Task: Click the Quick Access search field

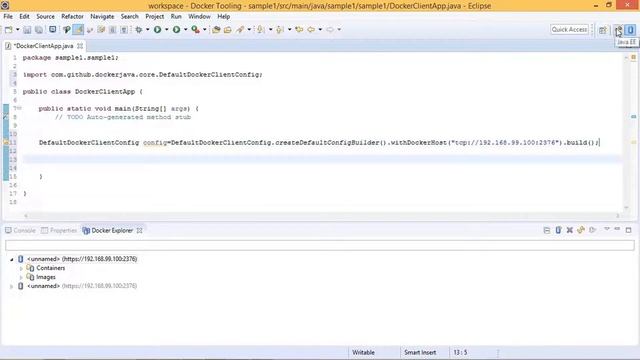Action: pyautogui.click(x=569, y=29)
